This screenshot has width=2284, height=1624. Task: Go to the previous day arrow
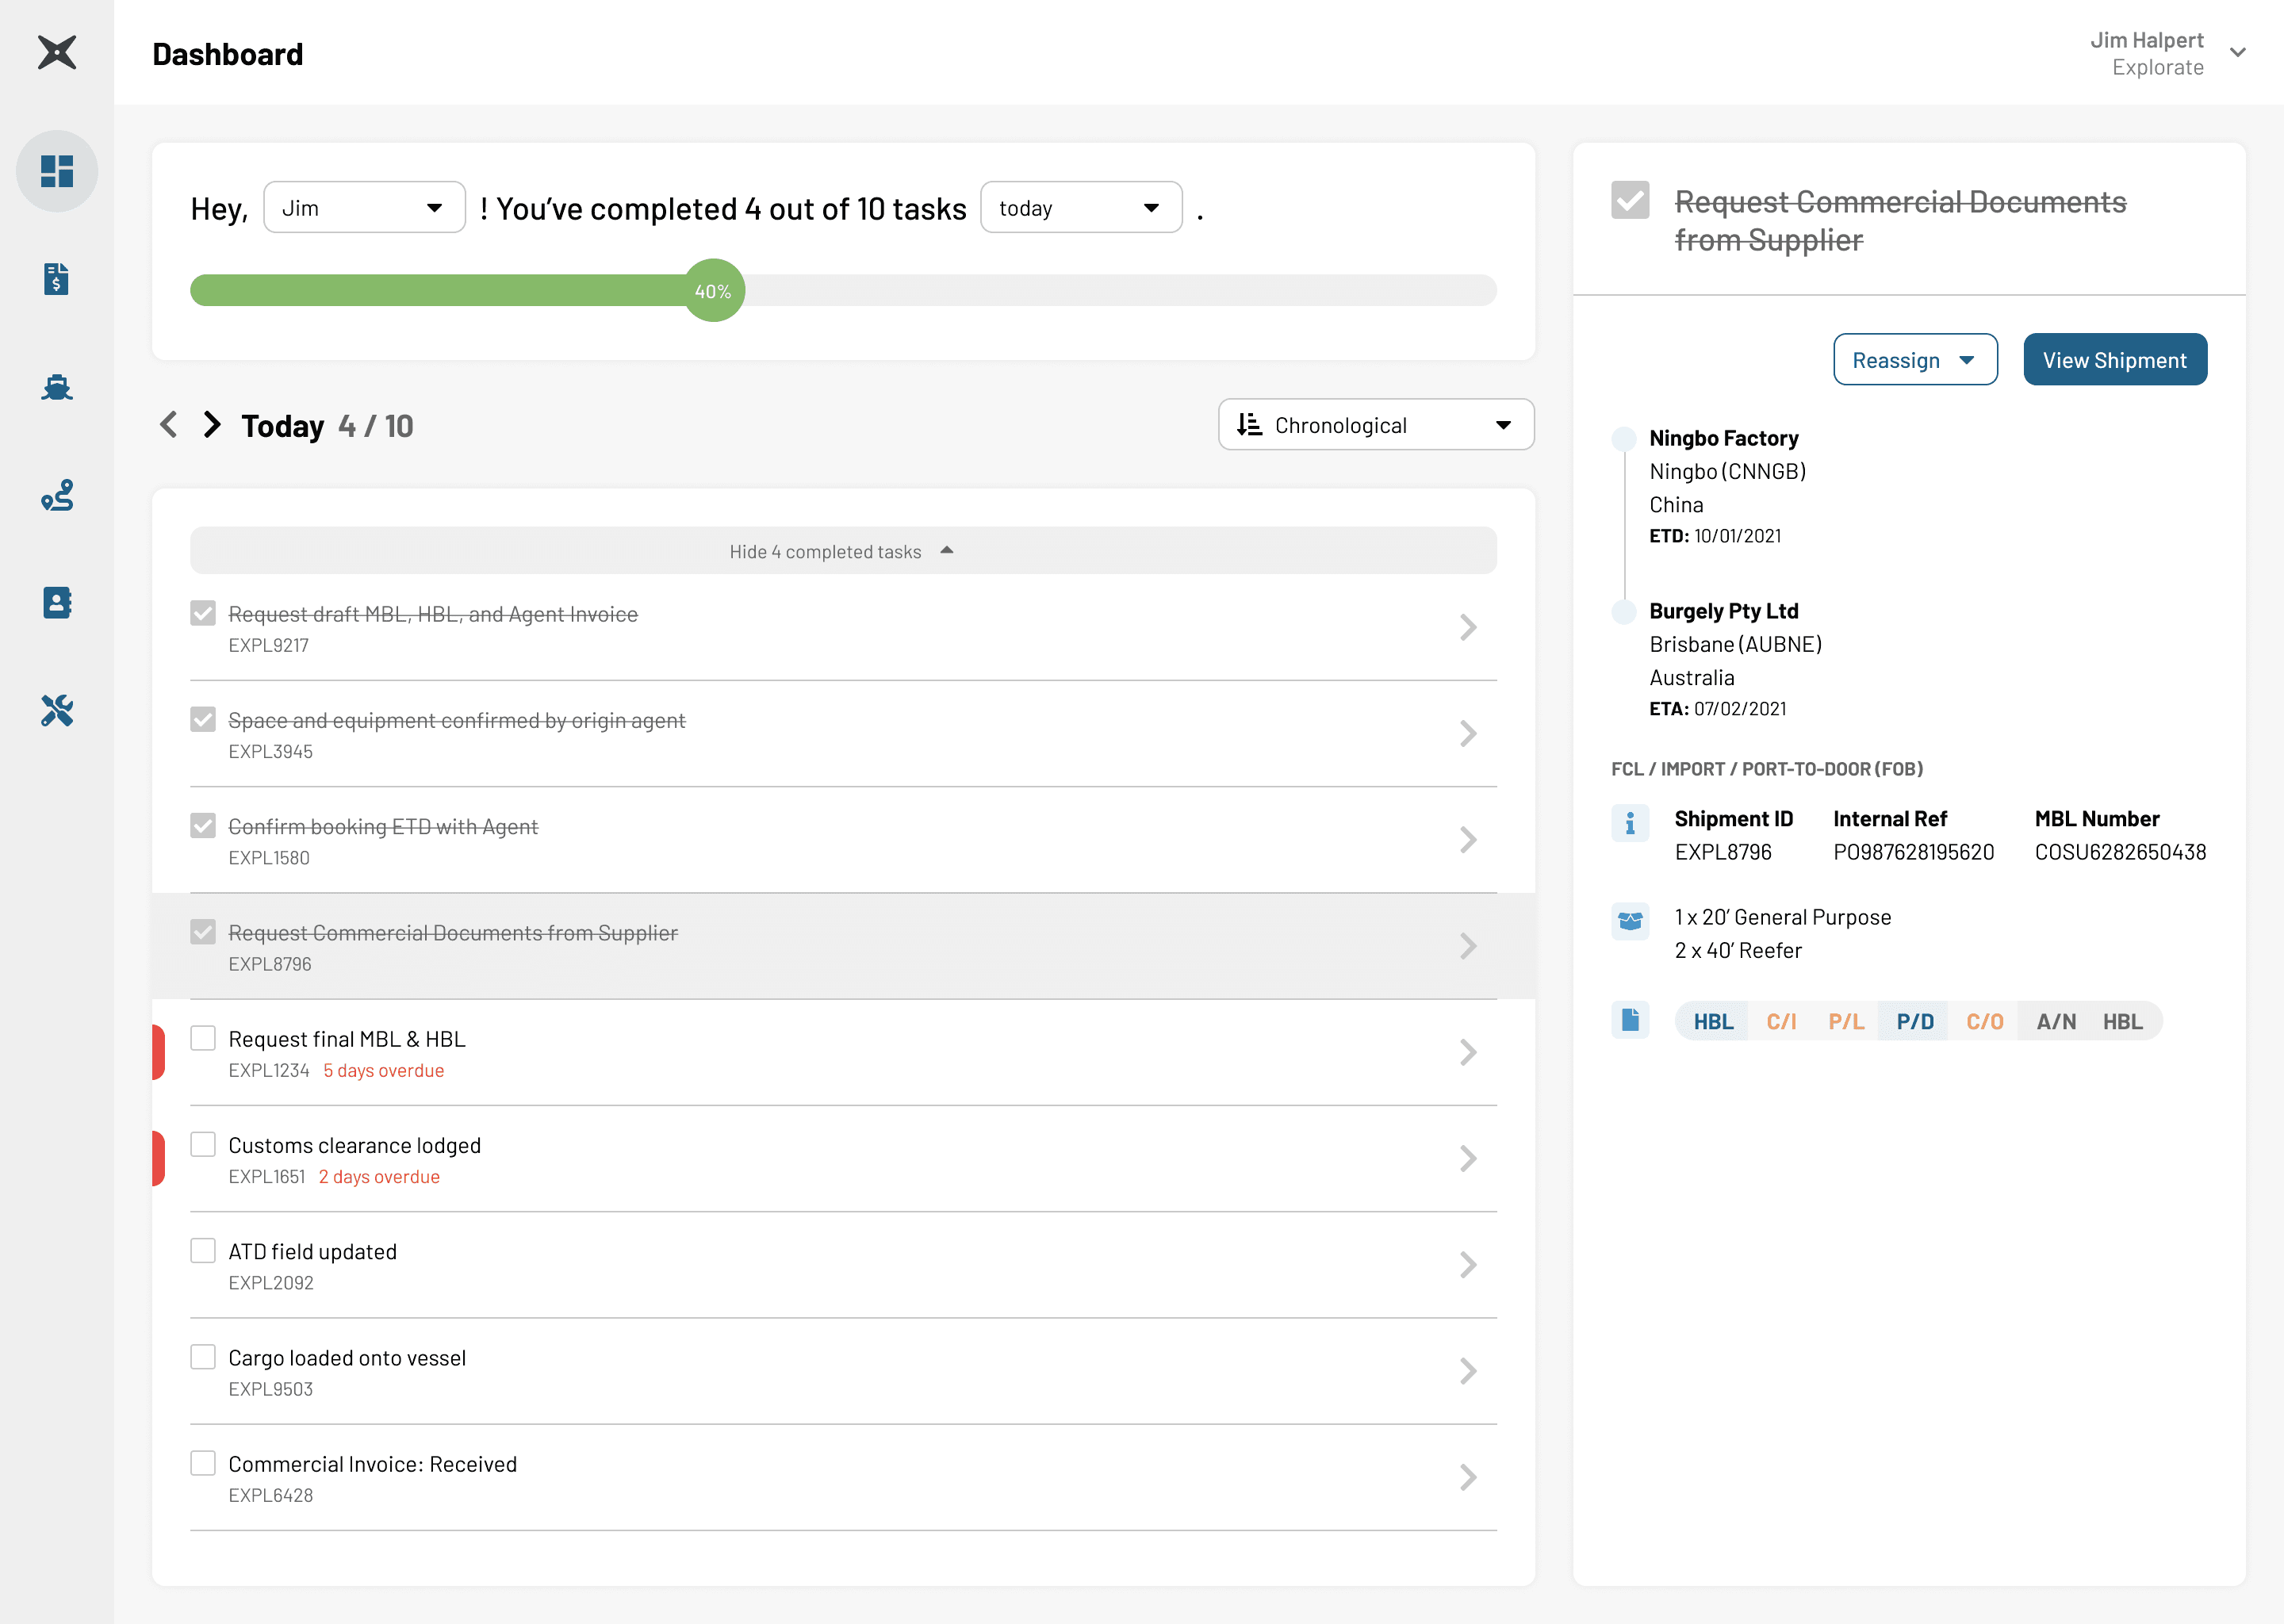click(x=168, y=425)
